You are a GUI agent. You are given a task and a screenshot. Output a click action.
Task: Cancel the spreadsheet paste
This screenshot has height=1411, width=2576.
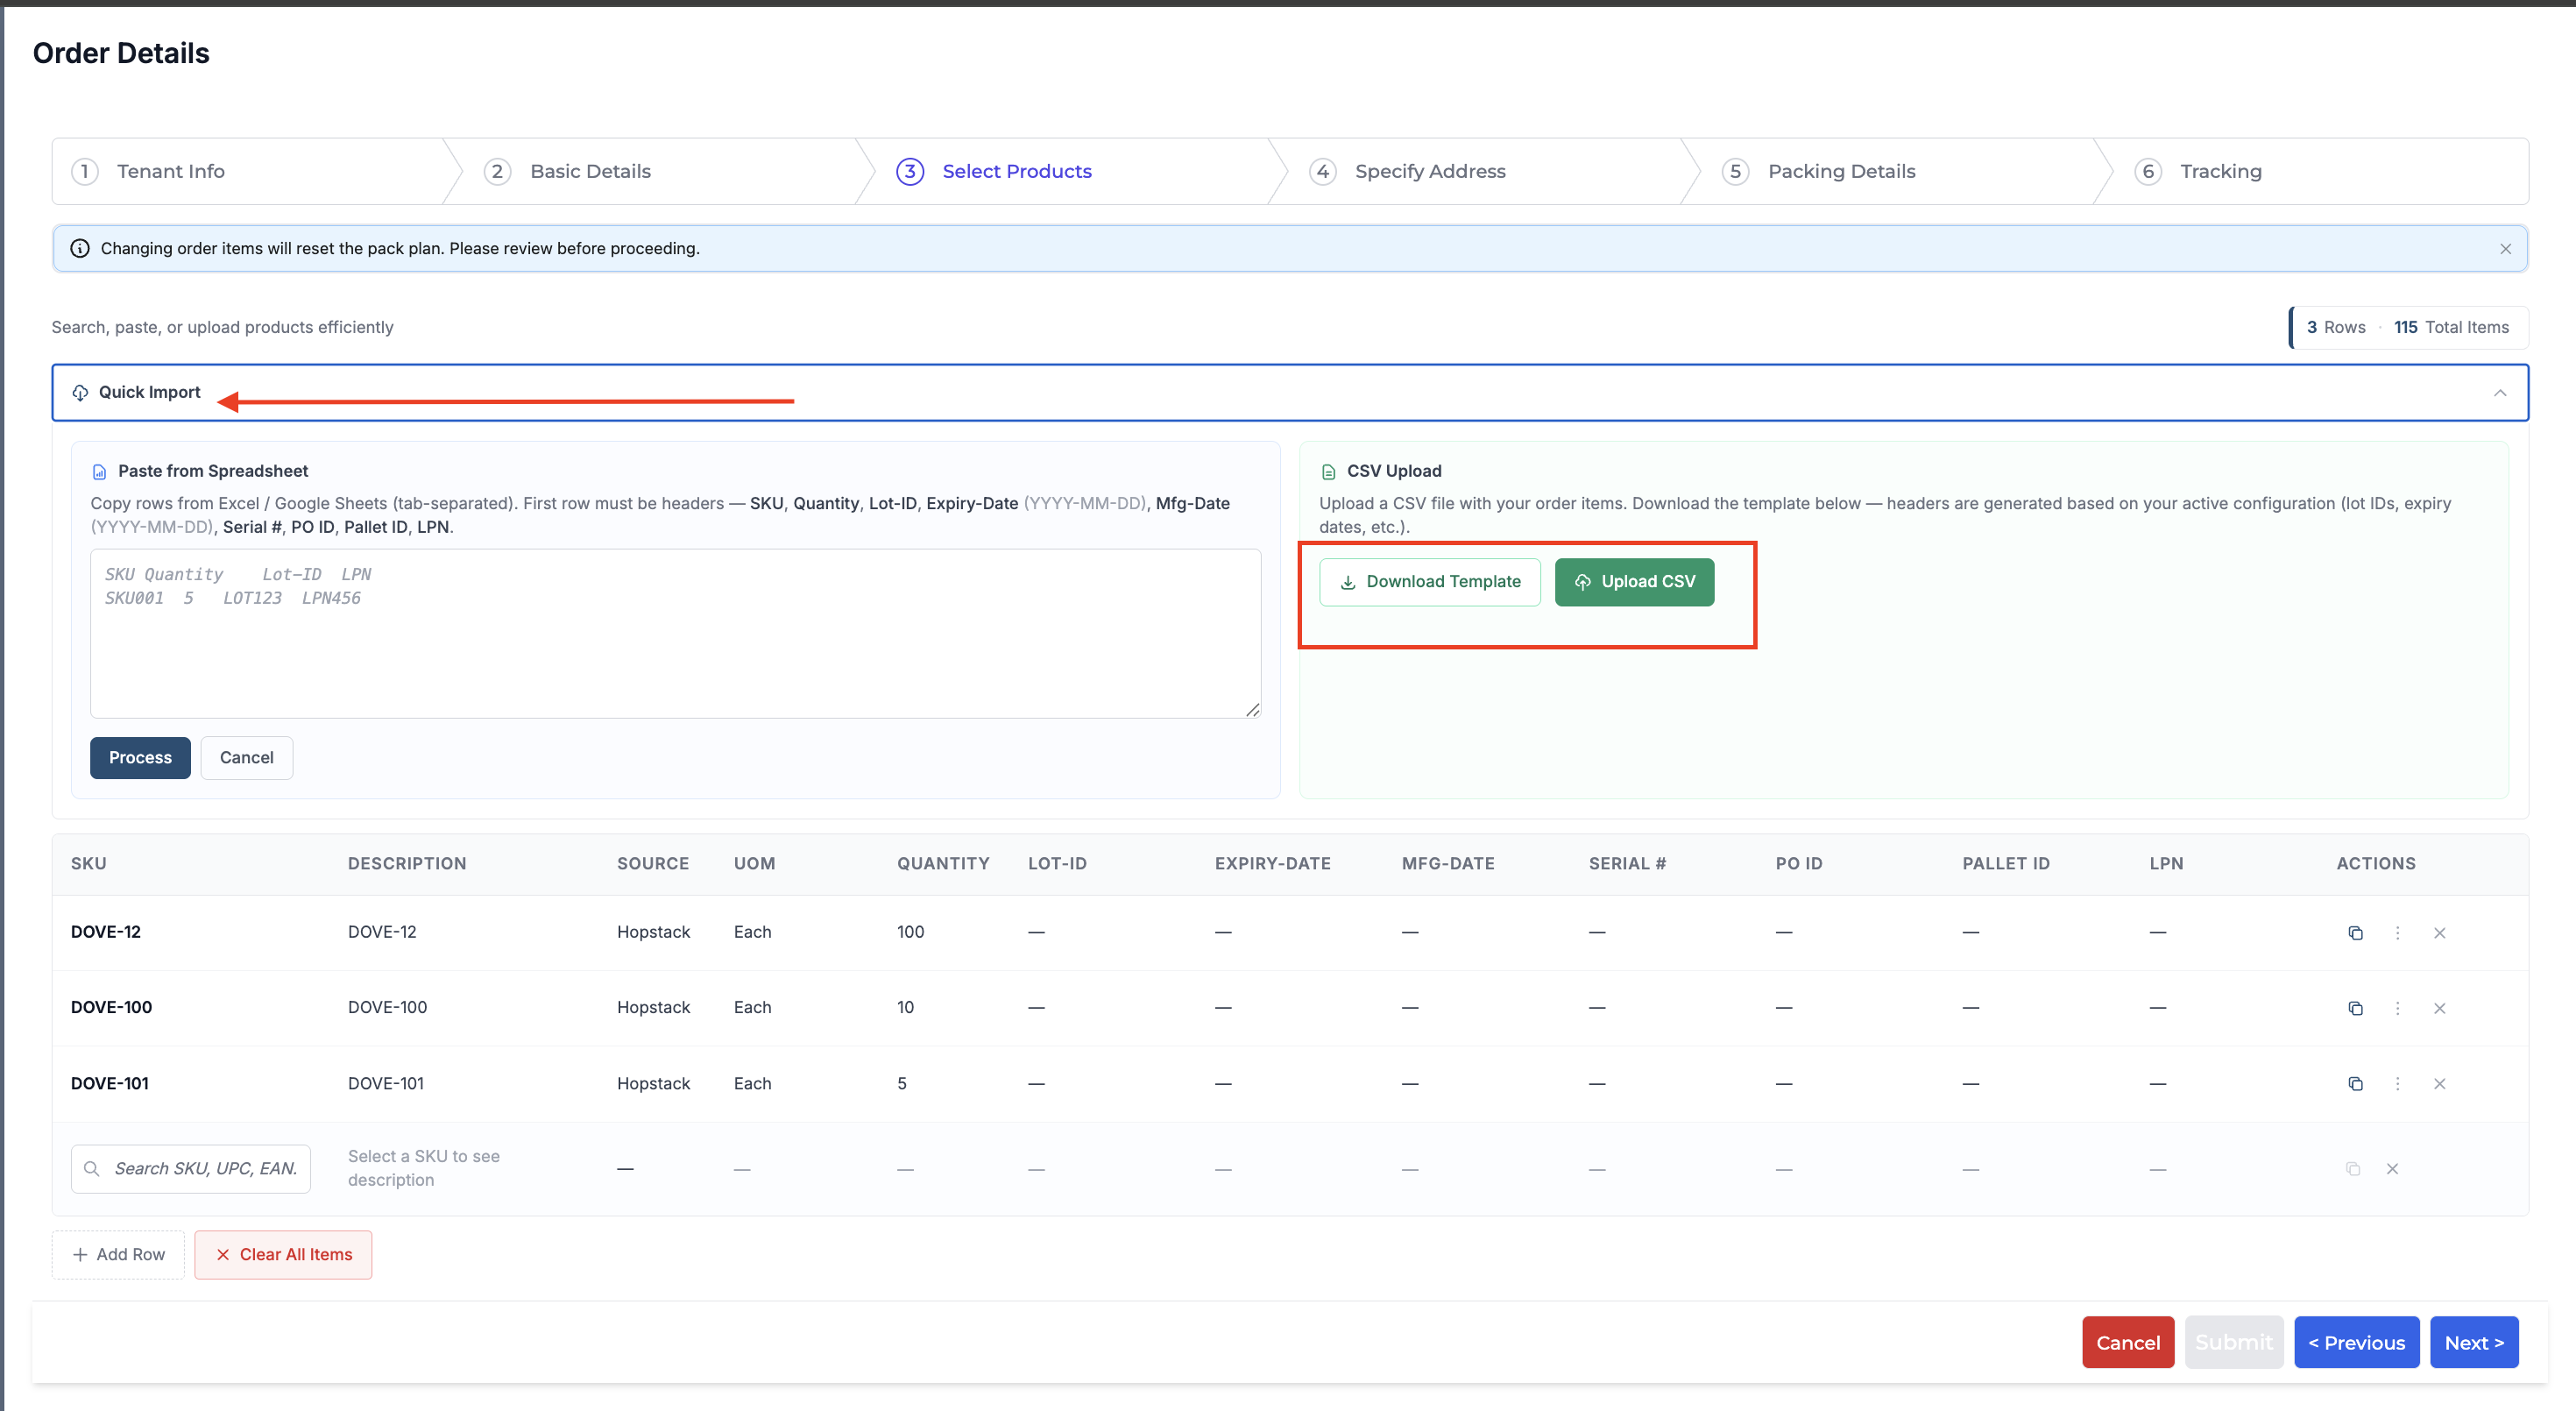[246, 758]
